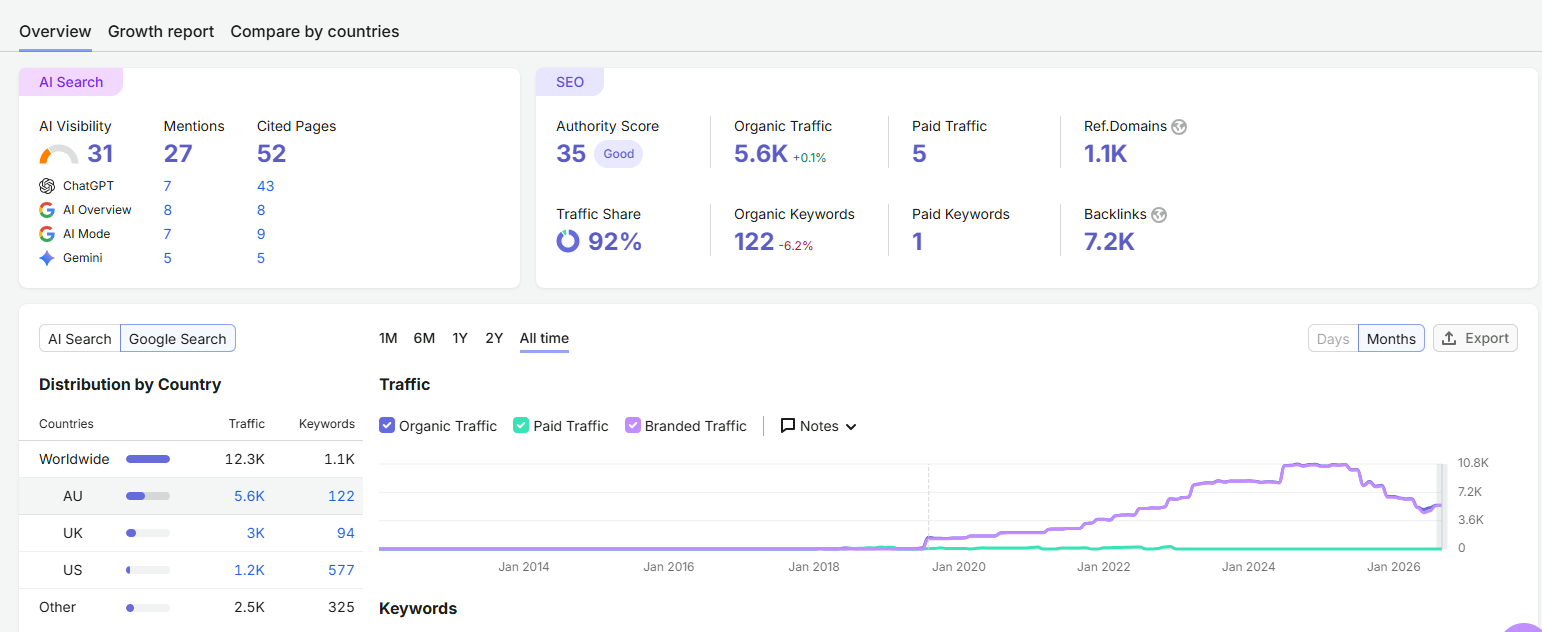Switch the data source to Google Search
Viewport: 1542px width, 632px height.
[178, 339]
